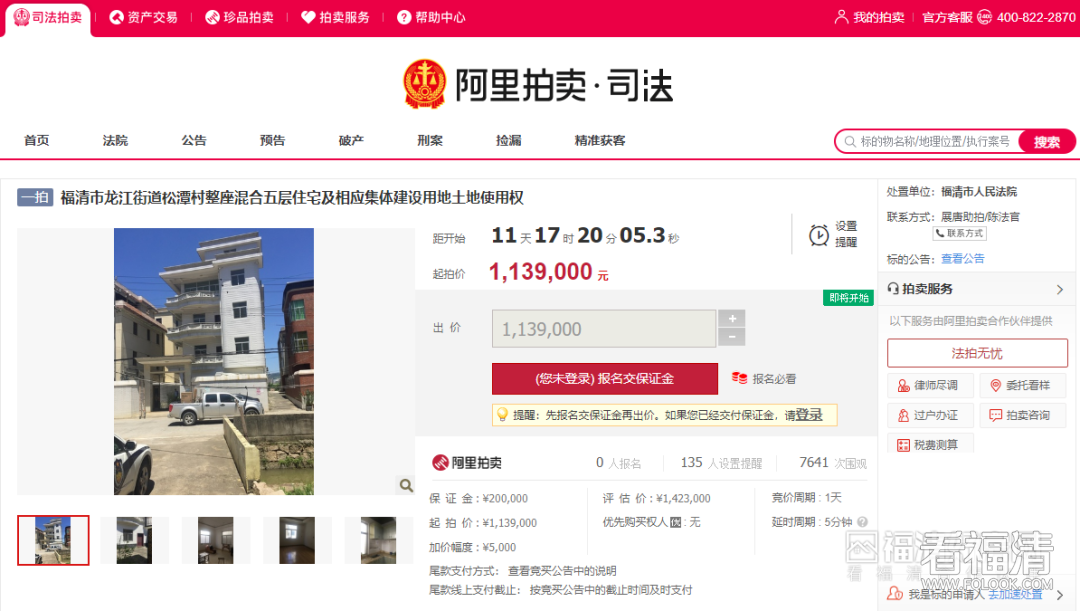View the main building photo
The image size is (1080, 611).
[x=214, y=362]
